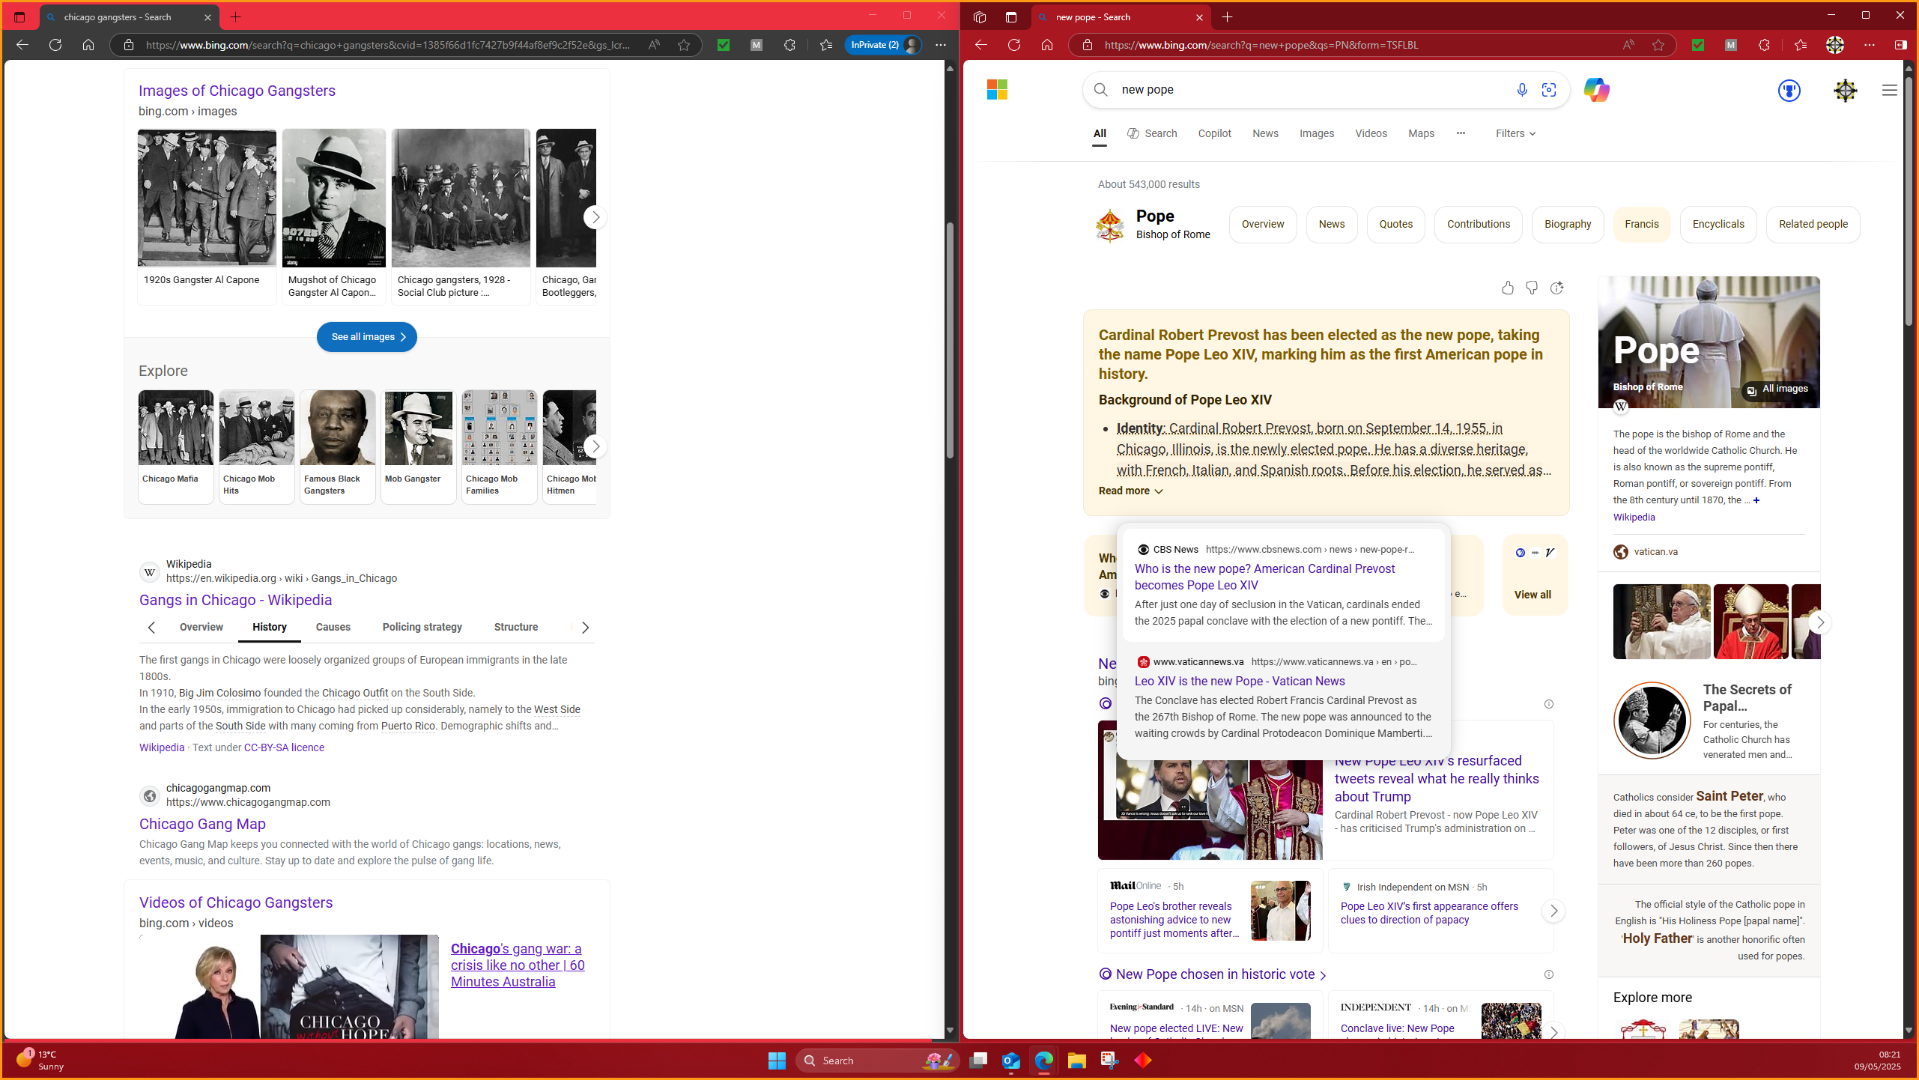This screenshot has width=1919, height=1080.
Task: Click Edge icon in taskbar
Action: 1044,1060
